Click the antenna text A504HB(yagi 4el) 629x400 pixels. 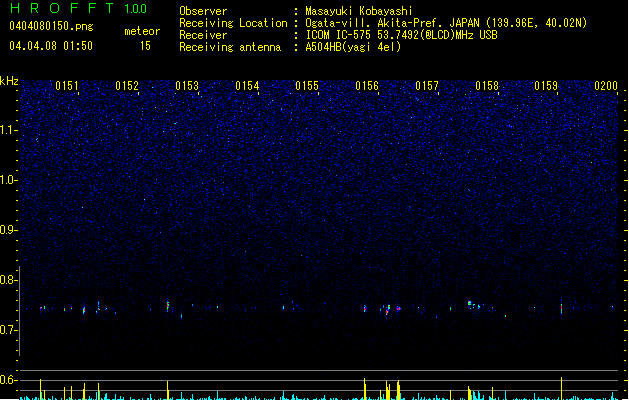tap(353, 47)
